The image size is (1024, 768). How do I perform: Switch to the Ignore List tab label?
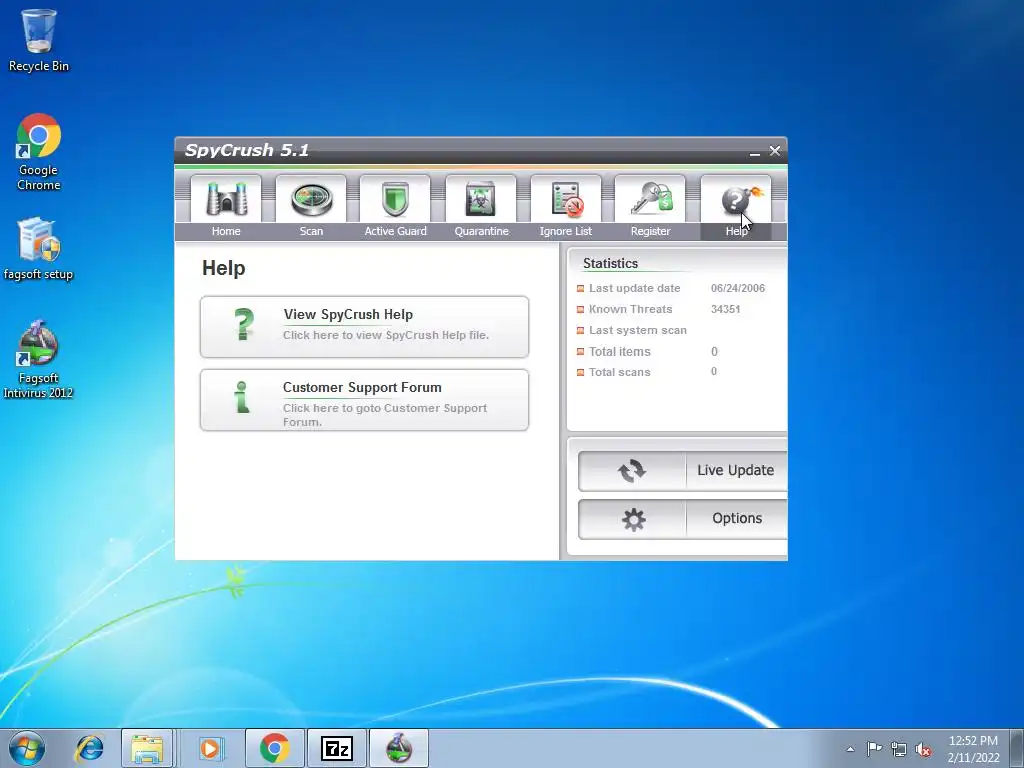(x=566, y=231)
